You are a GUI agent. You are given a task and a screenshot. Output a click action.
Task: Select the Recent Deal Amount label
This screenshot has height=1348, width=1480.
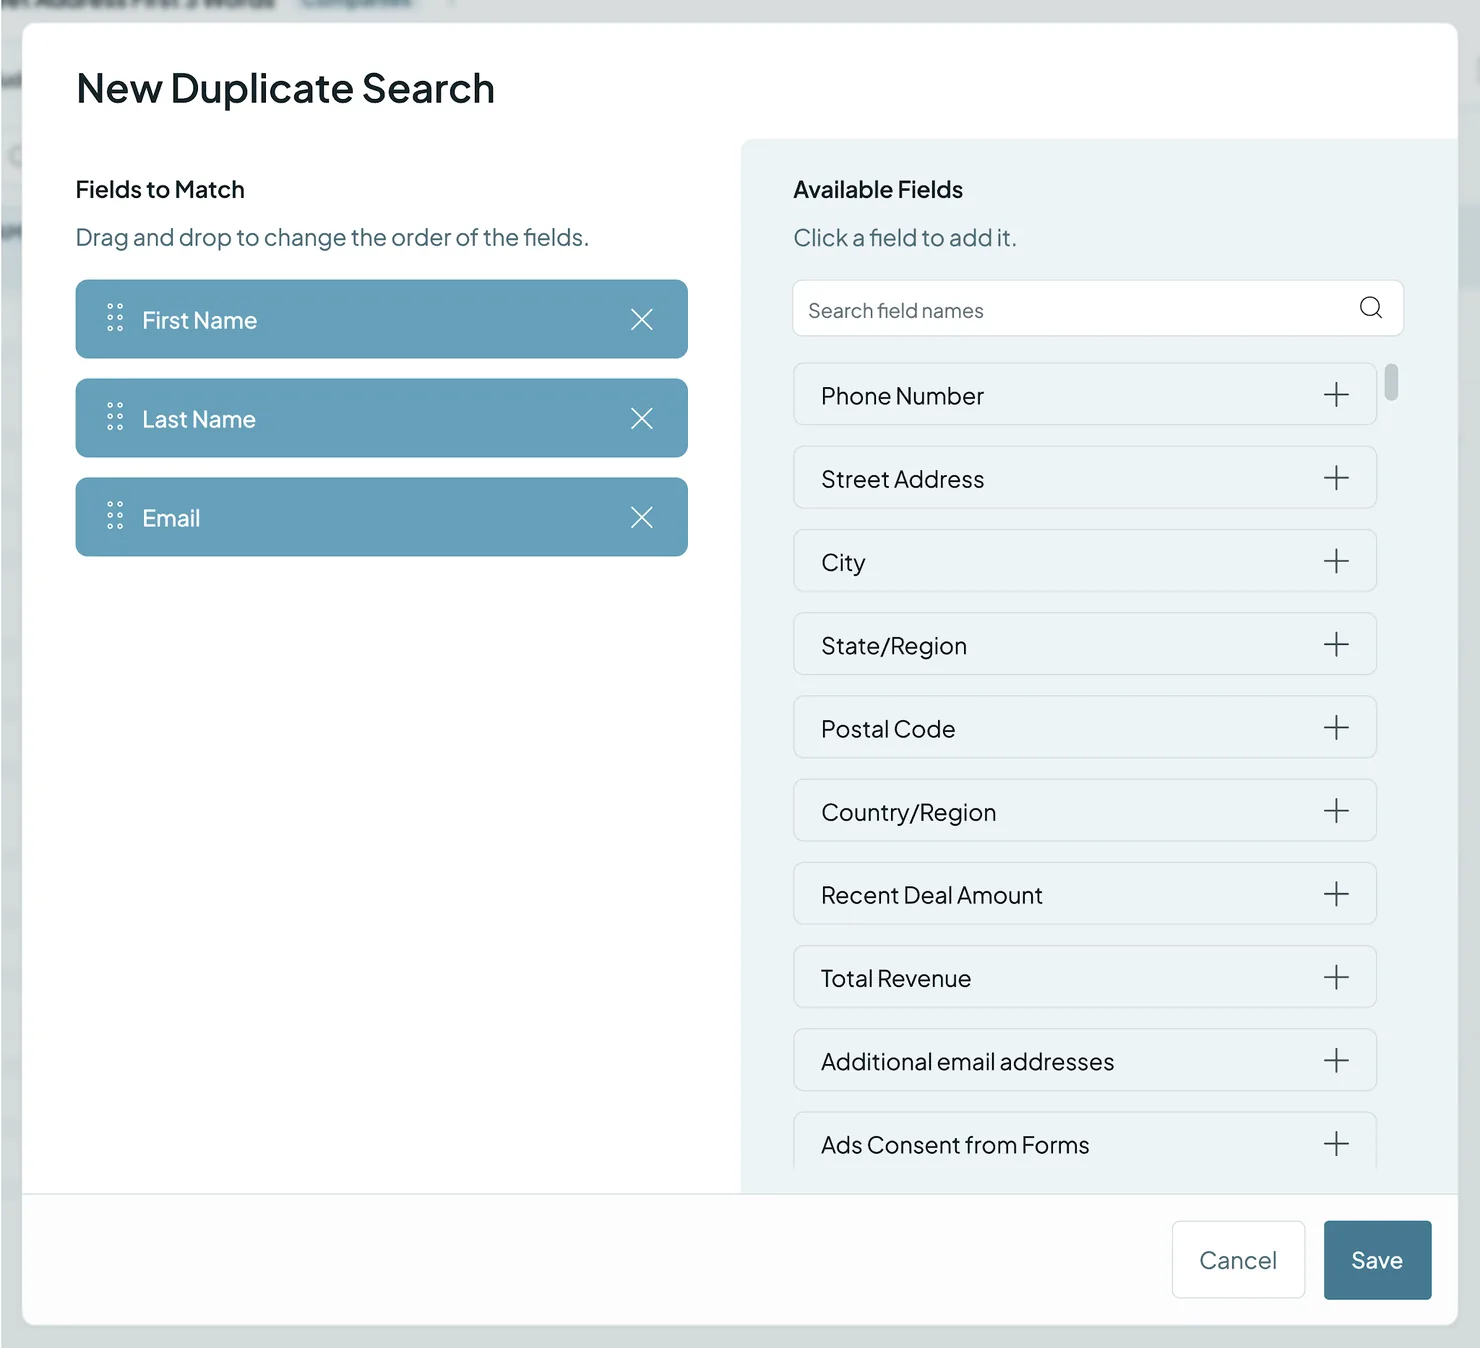click(931, 895)
